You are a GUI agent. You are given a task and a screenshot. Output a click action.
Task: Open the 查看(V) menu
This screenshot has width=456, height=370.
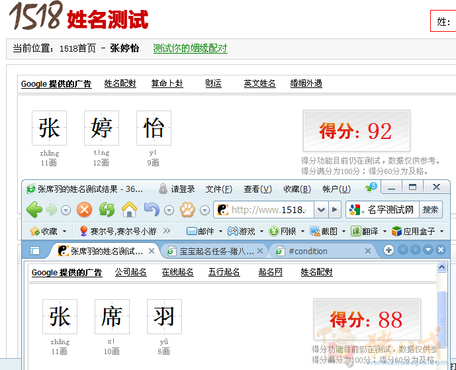pyautogui.click(x=258, y=189)
